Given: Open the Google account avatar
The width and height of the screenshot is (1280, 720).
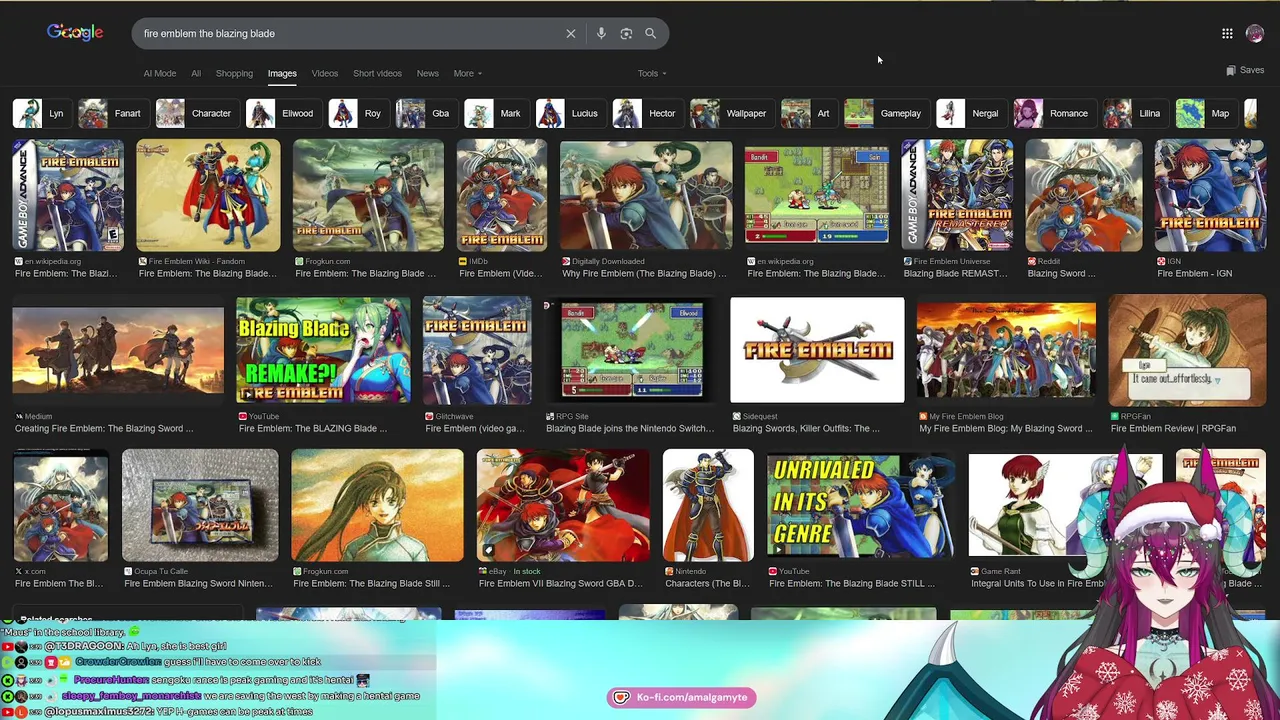Looking at the screenshot, I should coord(1255,34).
